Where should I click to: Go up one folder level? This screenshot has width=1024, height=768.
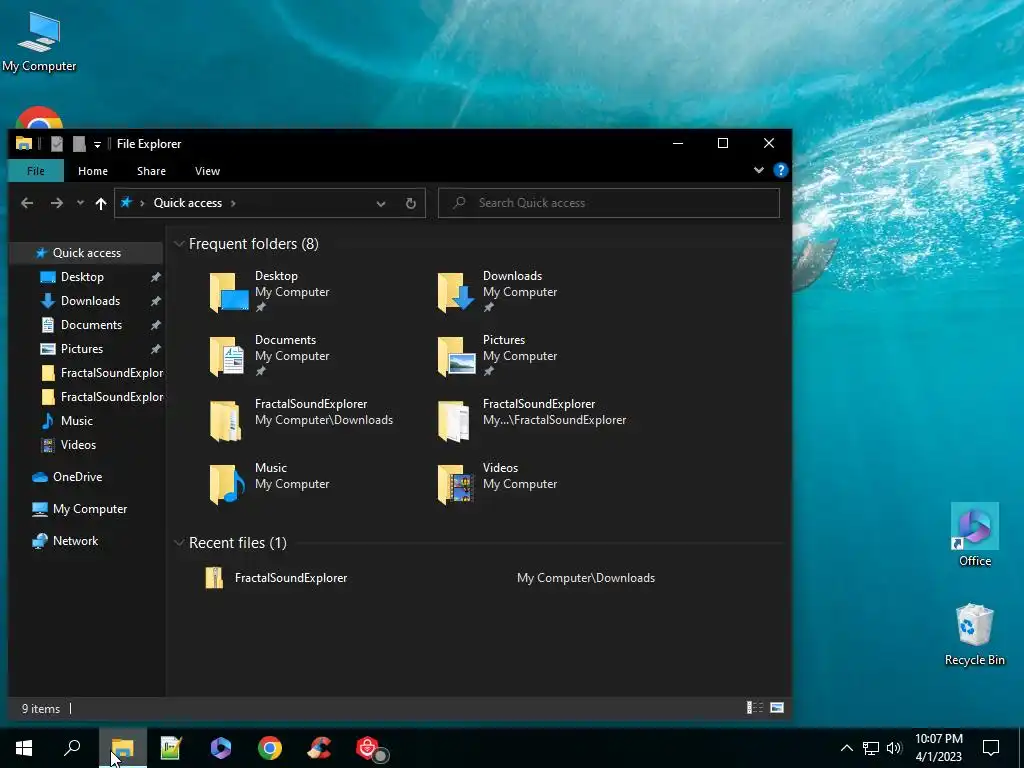pos(101,203)
